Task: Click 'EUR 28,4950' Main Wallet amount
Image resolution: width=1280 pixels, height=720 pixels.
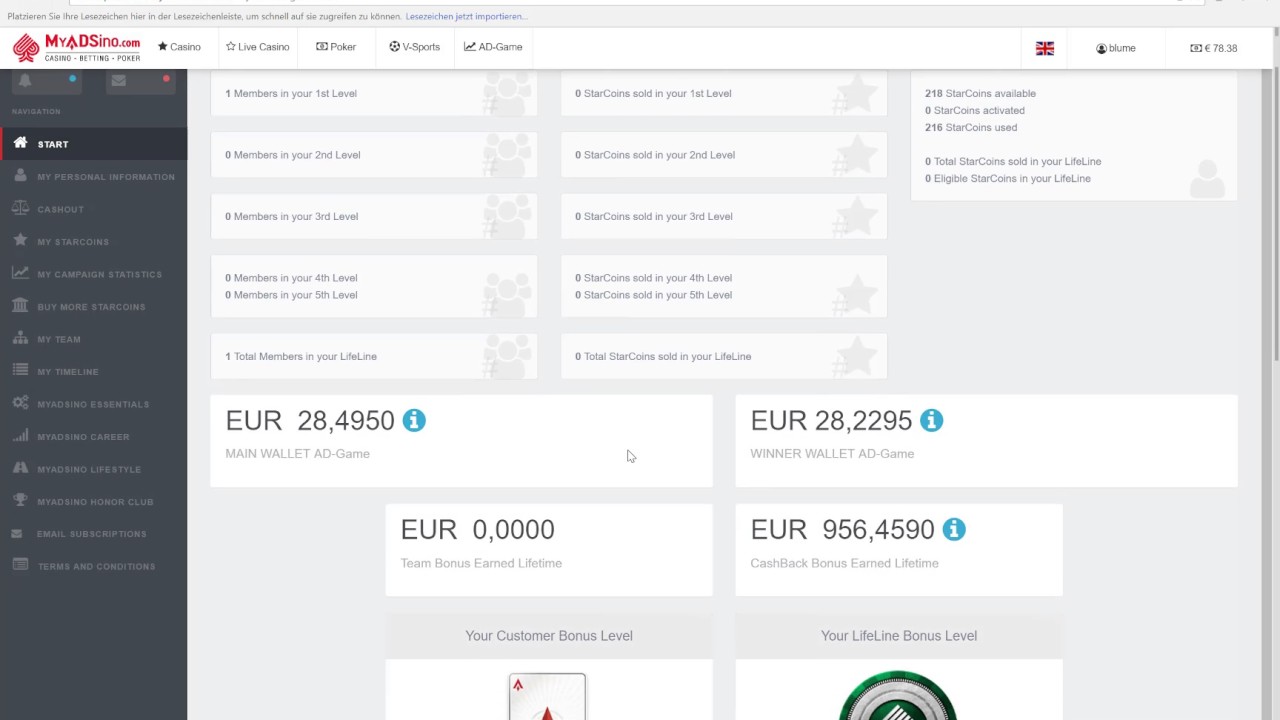Action: coord(310,421)
